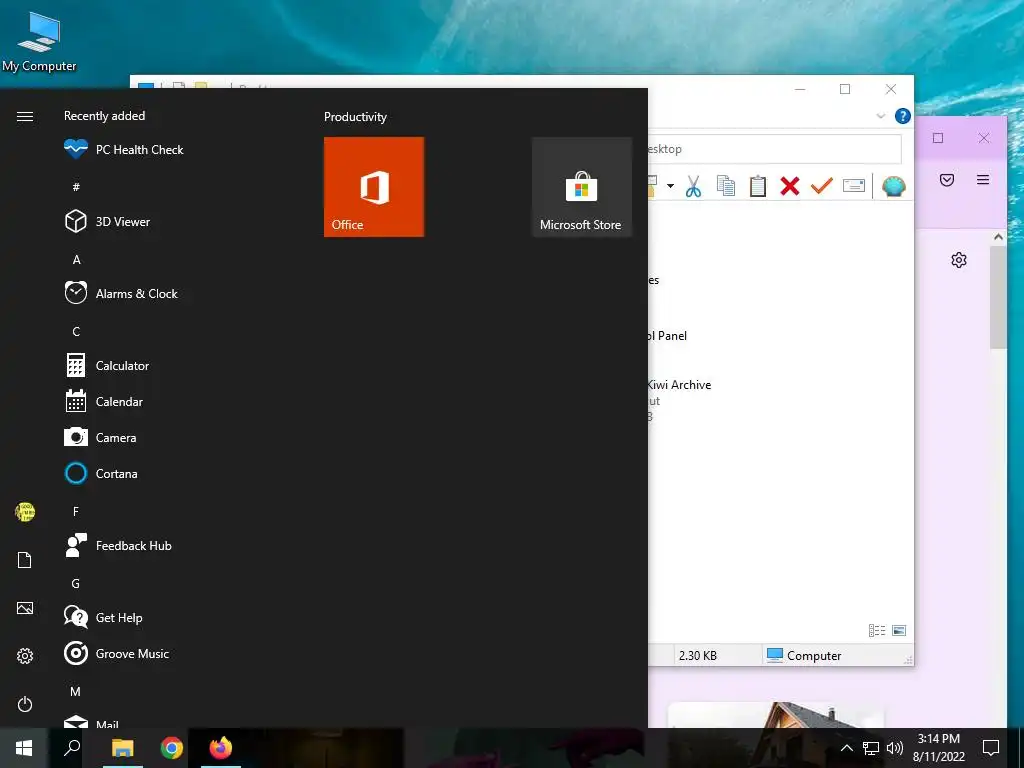Jump to '#' letter group header
Screen dimensions: 1024x768
pyautogui.click(x=76, y=187)
